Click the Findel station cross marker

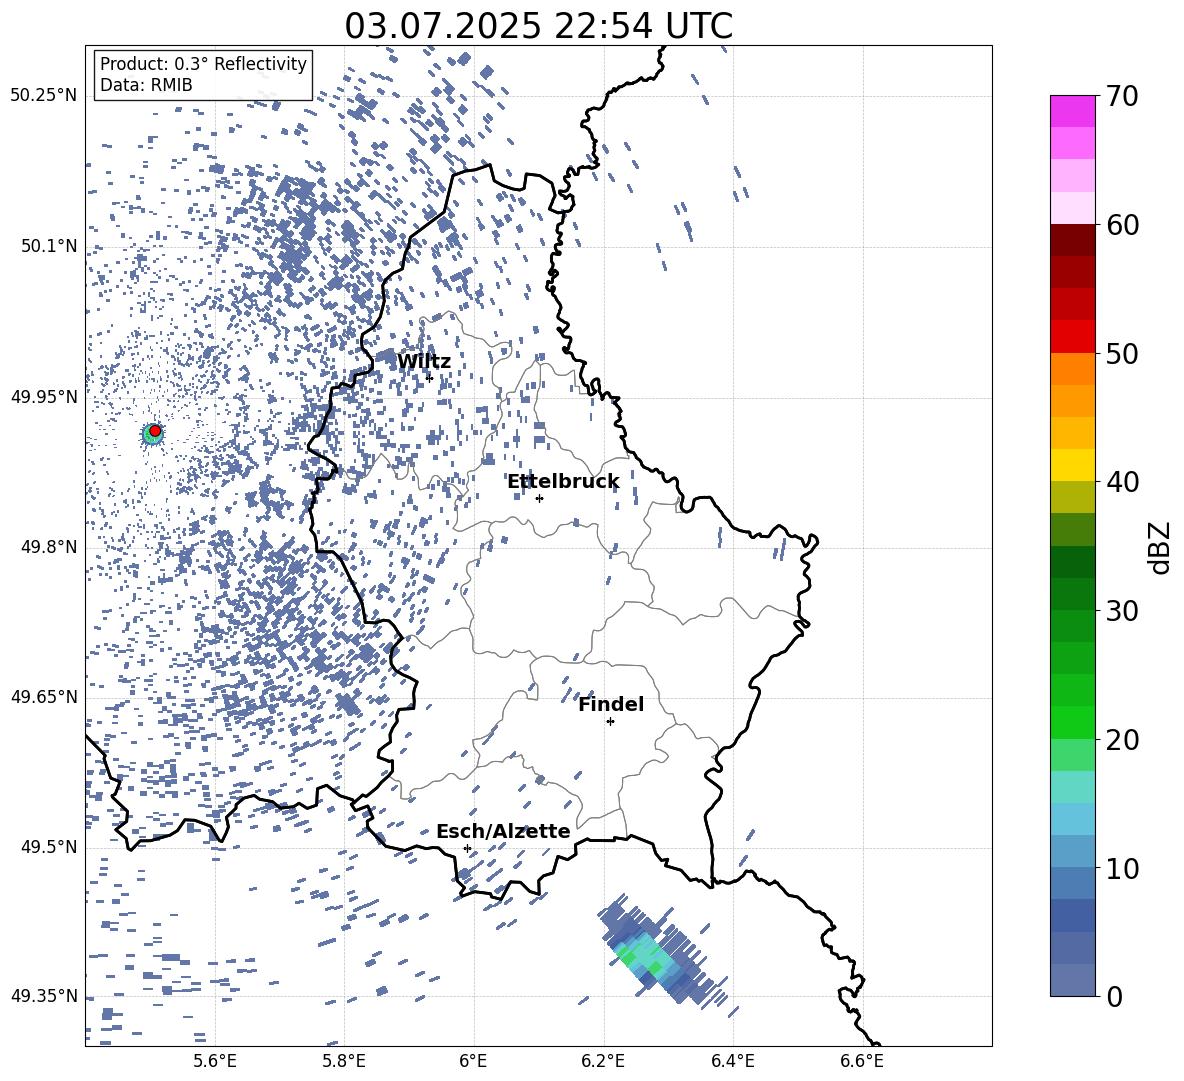610,722
